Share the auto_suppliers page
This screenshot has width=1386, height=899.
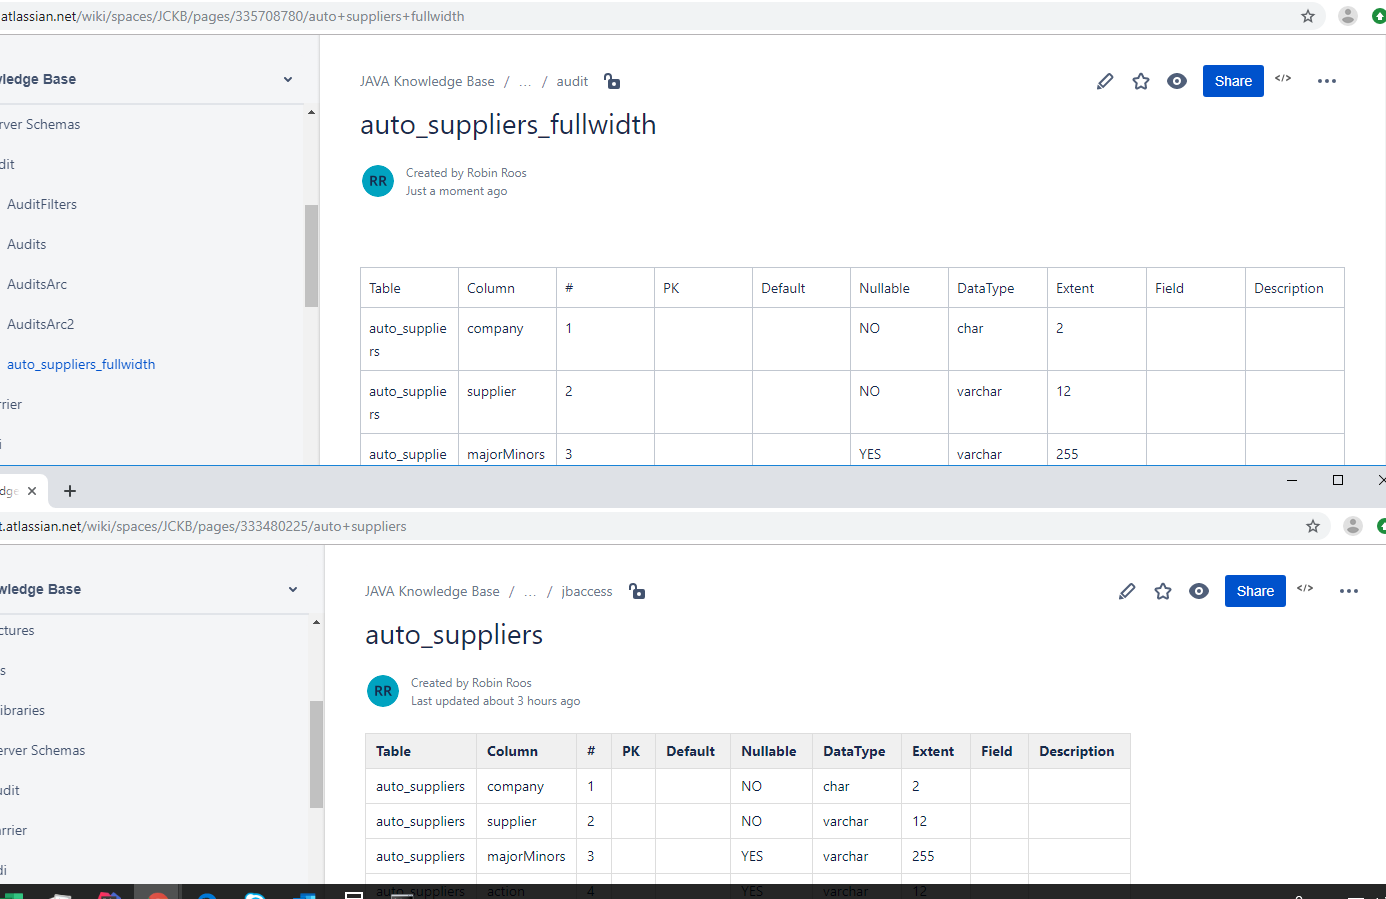[x=1255, y=591]
